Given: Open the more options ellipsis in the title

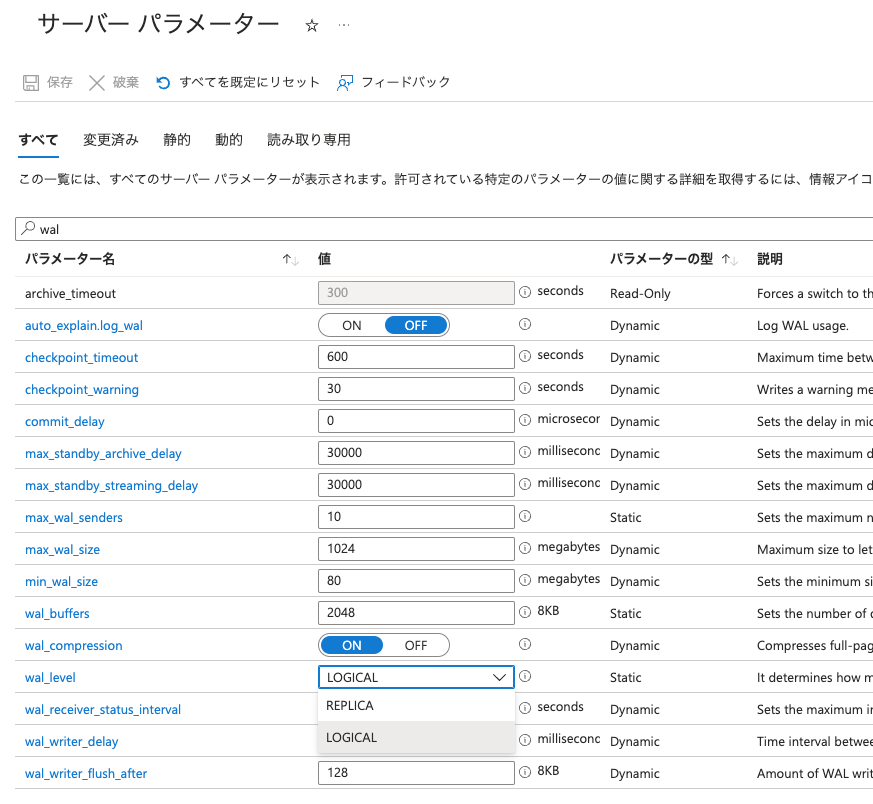Looking at the screenshot, I should pos(344,25).
